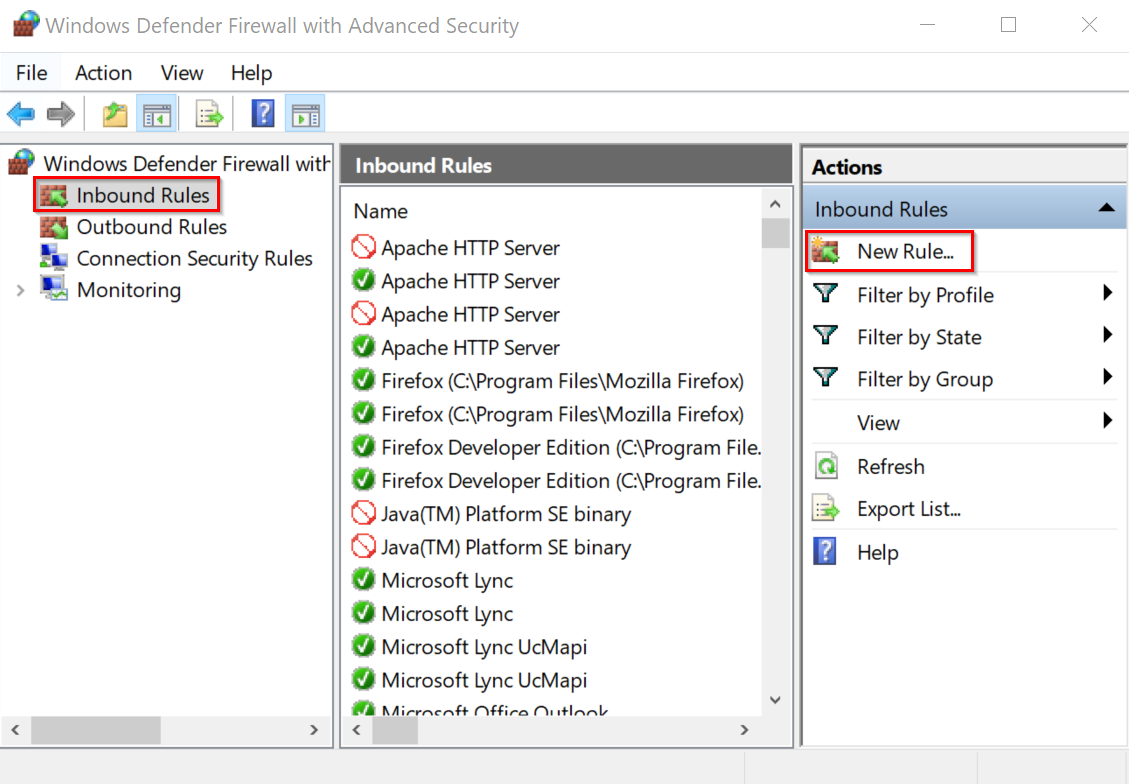Click the blue Help toolbar icon
The width and height of the screenshot is (1129, 784).
click(263, 114)
